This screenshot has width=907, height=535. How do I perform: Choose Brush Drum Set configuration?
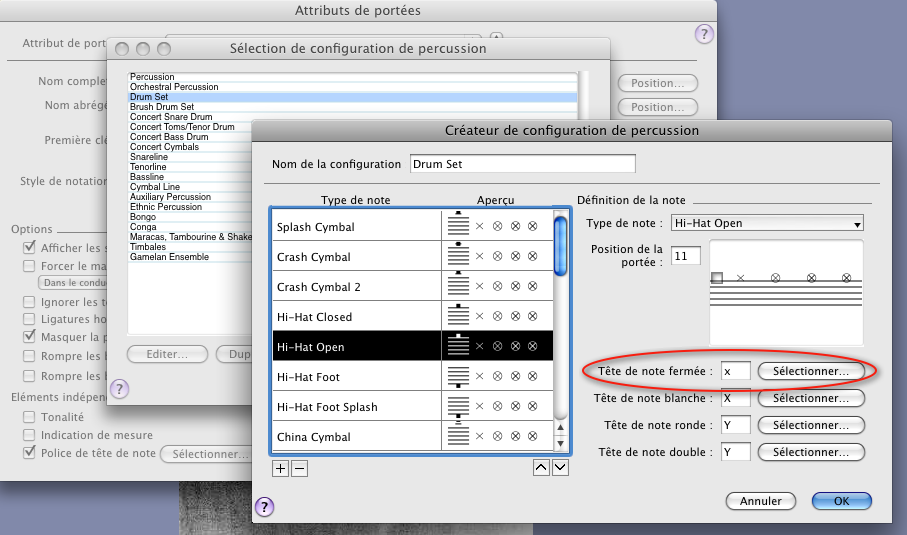pyautogui.click(x=162, y=107)
